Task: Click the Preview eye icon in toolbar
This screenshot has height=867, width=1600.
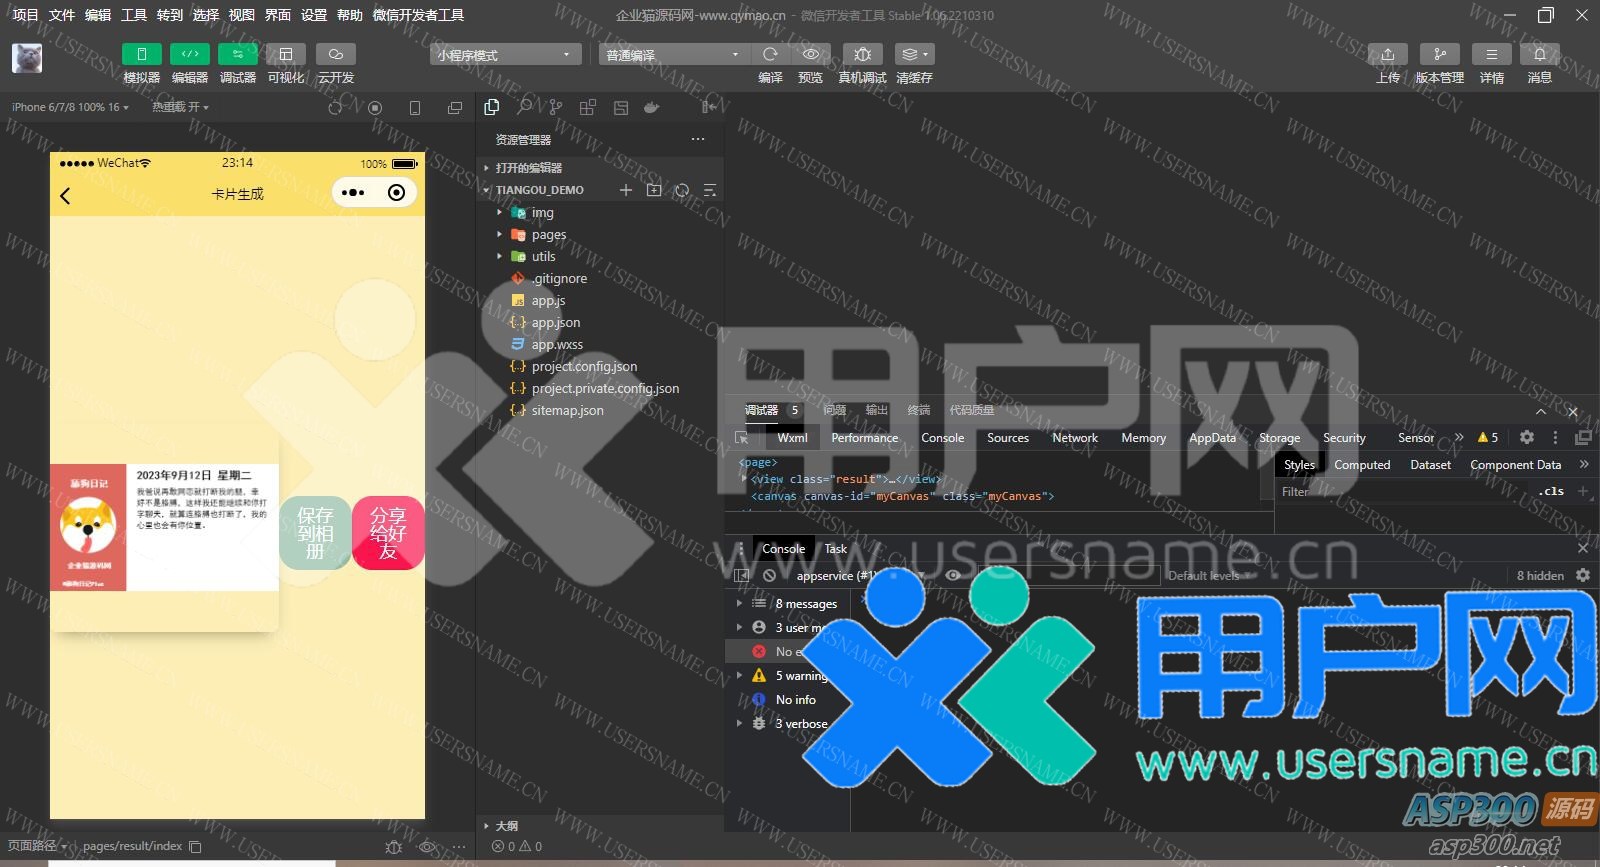Action: pyautogui.click(x=810, y=54)
